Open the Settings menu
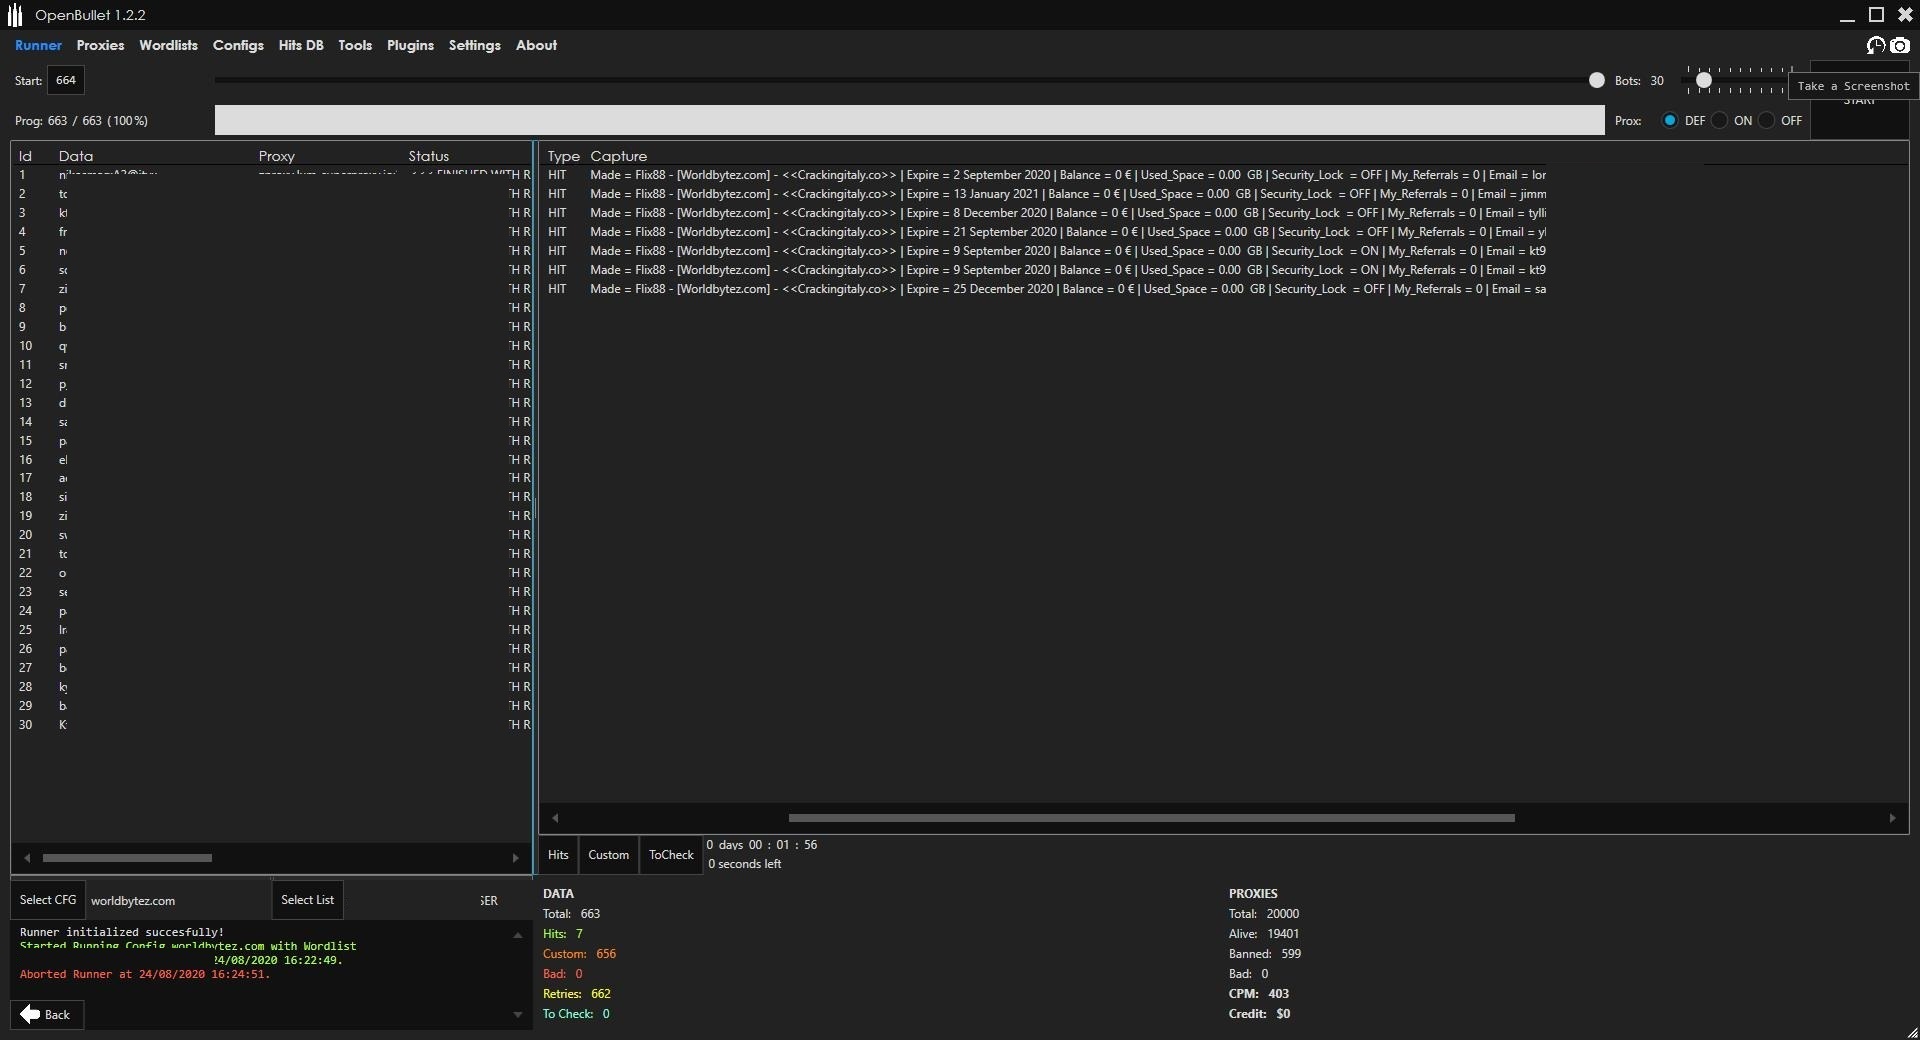 tap(474, 45)
